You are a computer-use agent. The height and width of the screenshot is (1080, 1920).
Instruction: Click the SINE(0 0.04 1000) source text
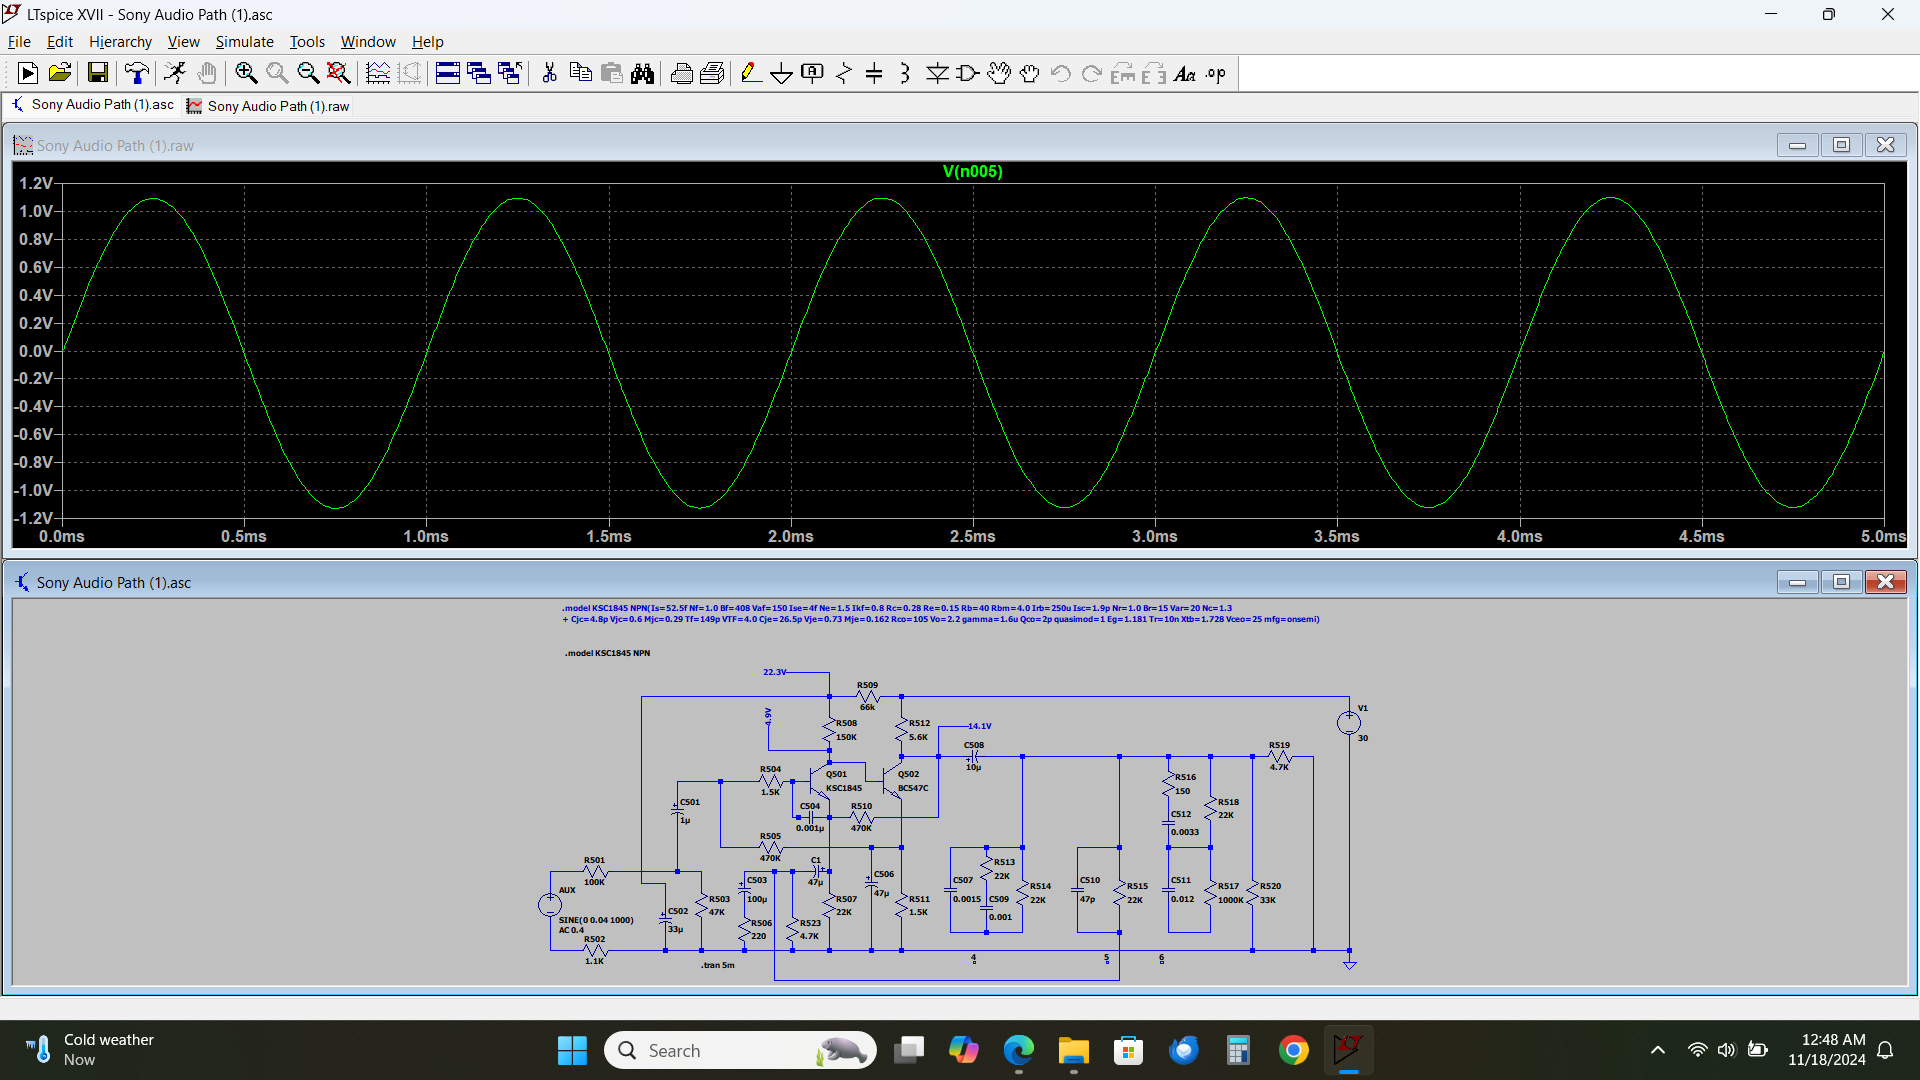[596, 920]
